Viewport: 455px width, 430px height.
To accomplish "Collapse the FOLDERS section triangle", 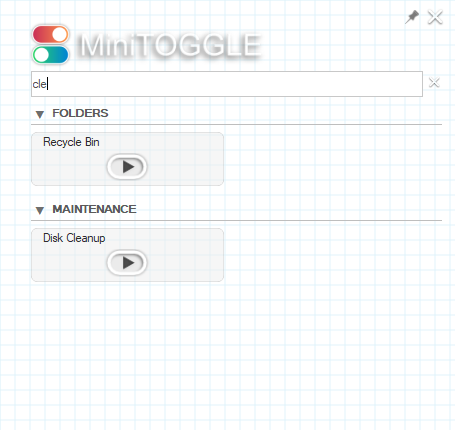I will [40, 114].
